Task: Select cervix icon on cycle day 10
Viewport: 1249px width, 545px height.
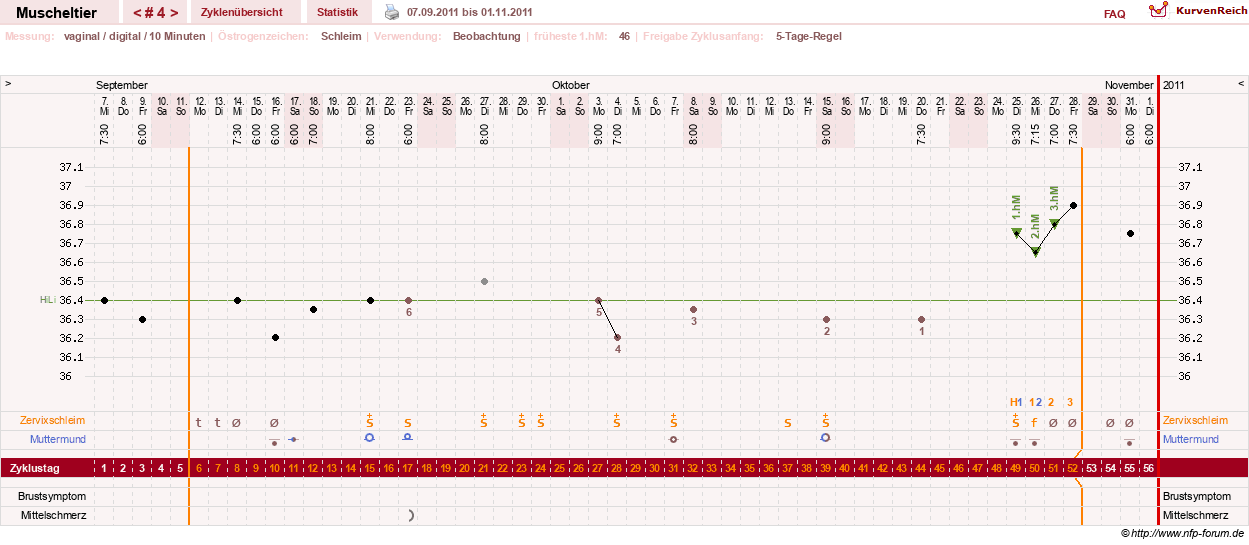Action: (x=275, y=442)
